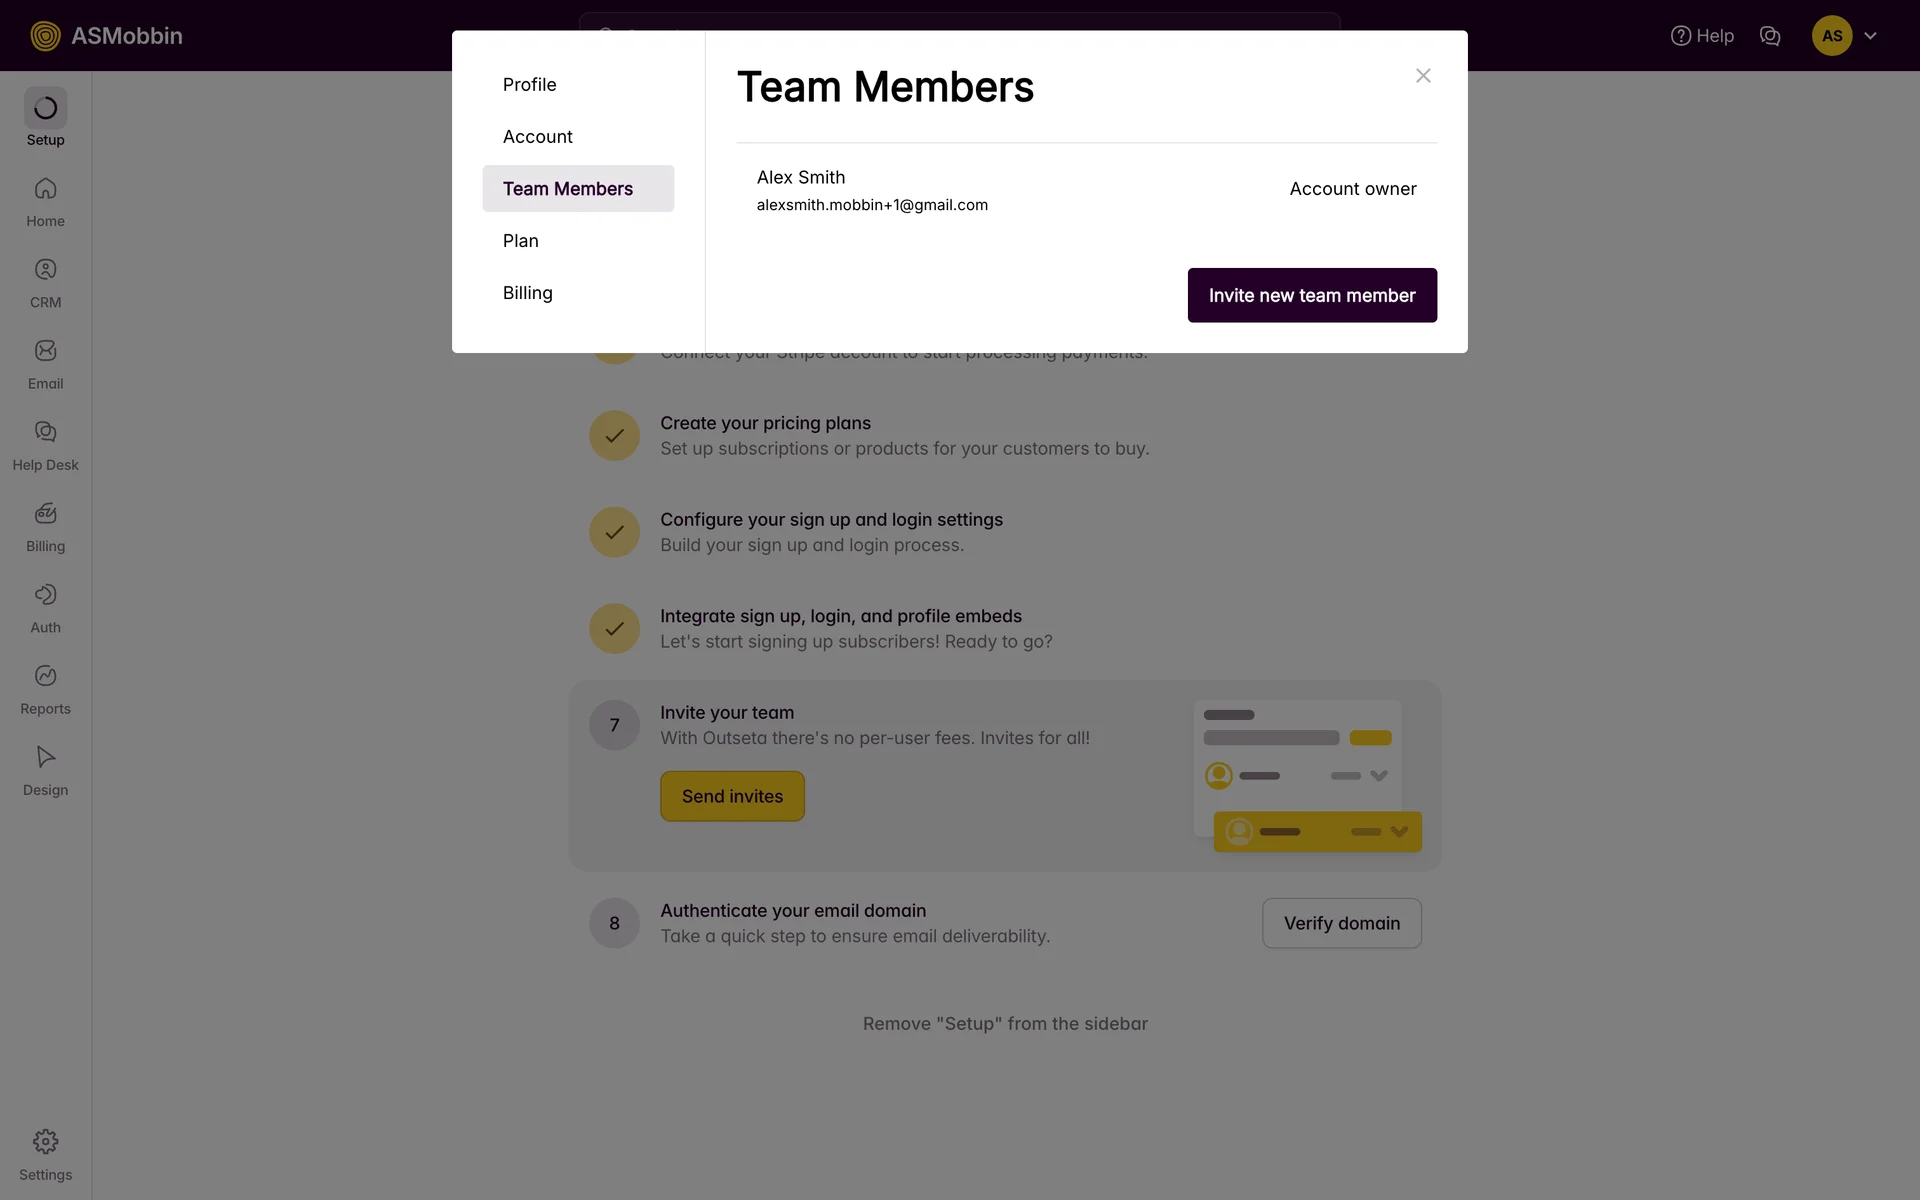
Task: Expand the account dropdown chevron
Action: [x=1870, y=36]
